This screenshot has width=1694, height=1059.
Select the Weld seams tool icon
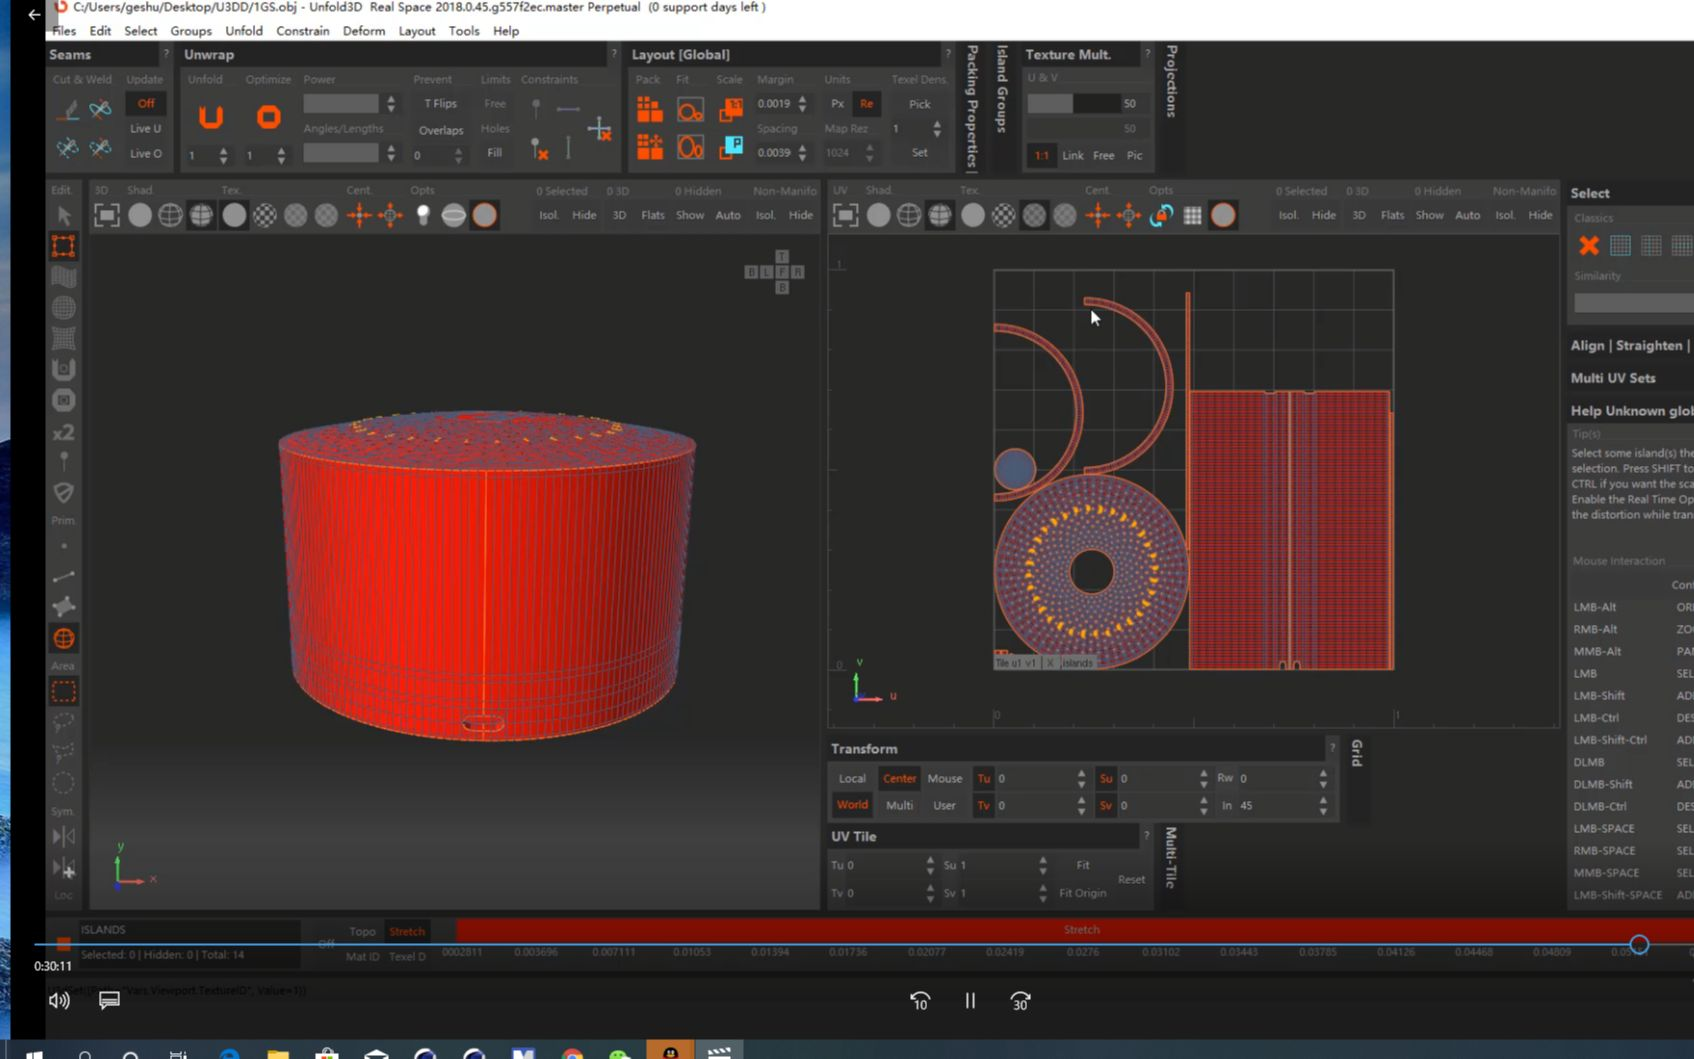tap(100, 109)
